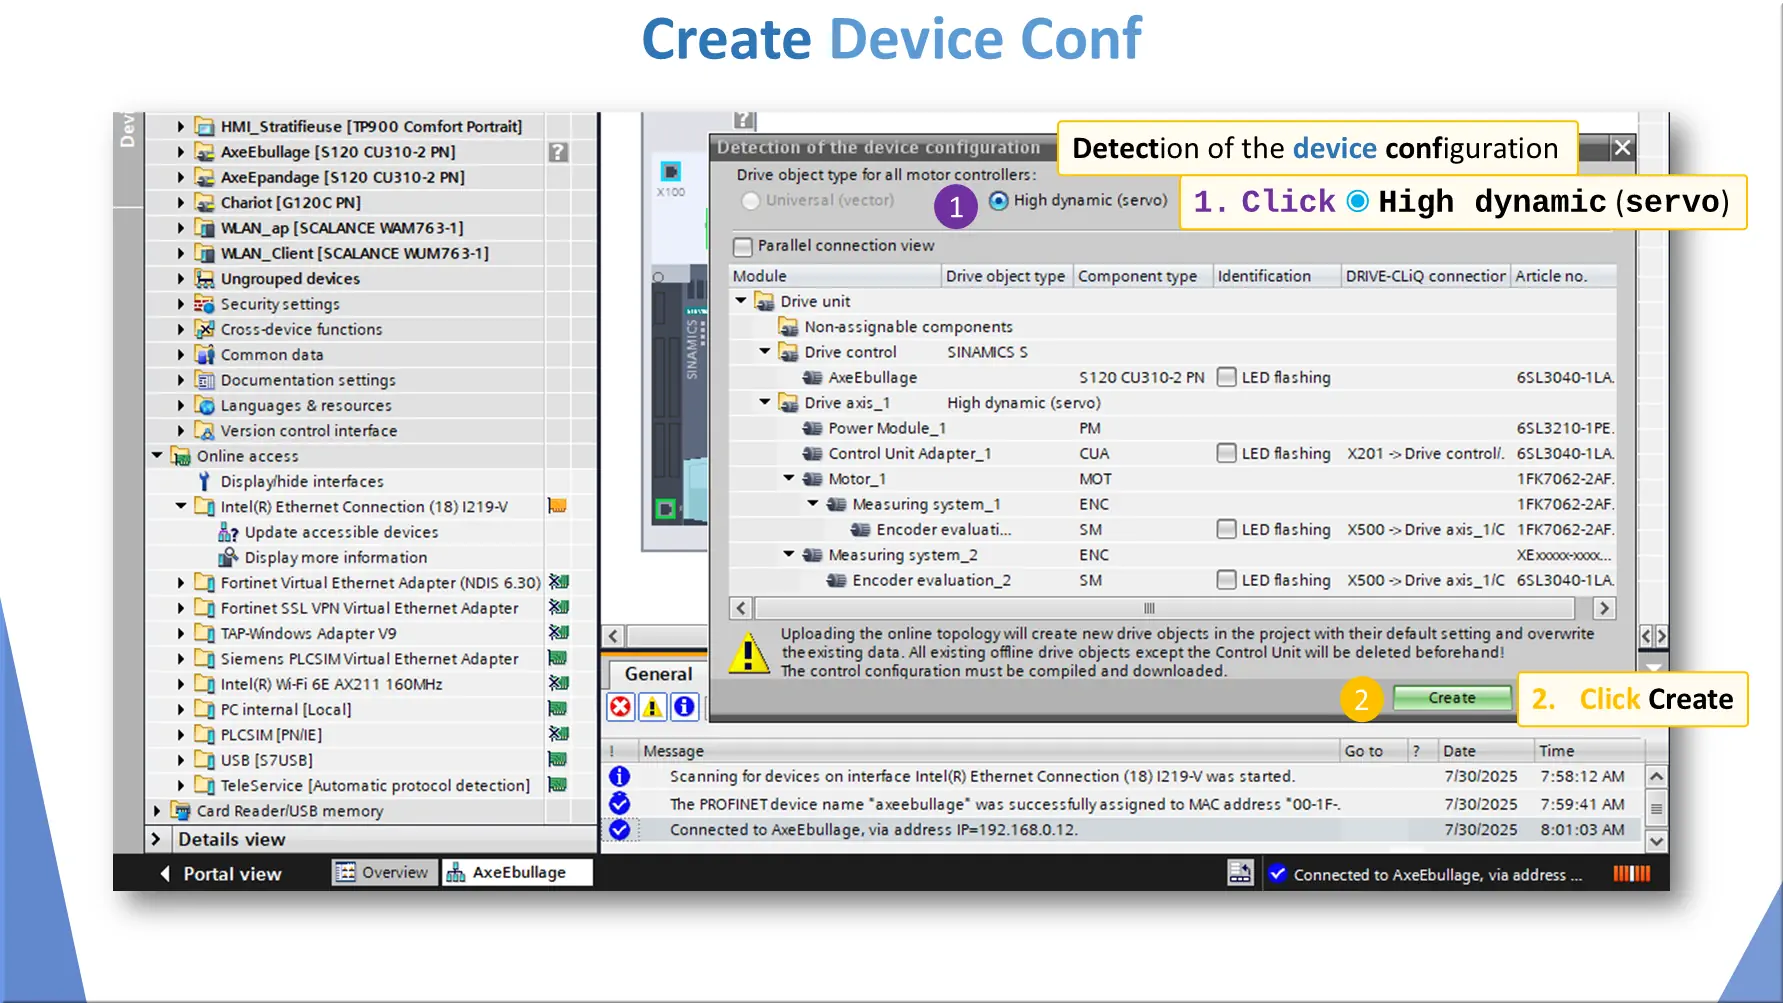Click the Display more information icon
Screen dimensions: 1783x1003
[228, 558]
